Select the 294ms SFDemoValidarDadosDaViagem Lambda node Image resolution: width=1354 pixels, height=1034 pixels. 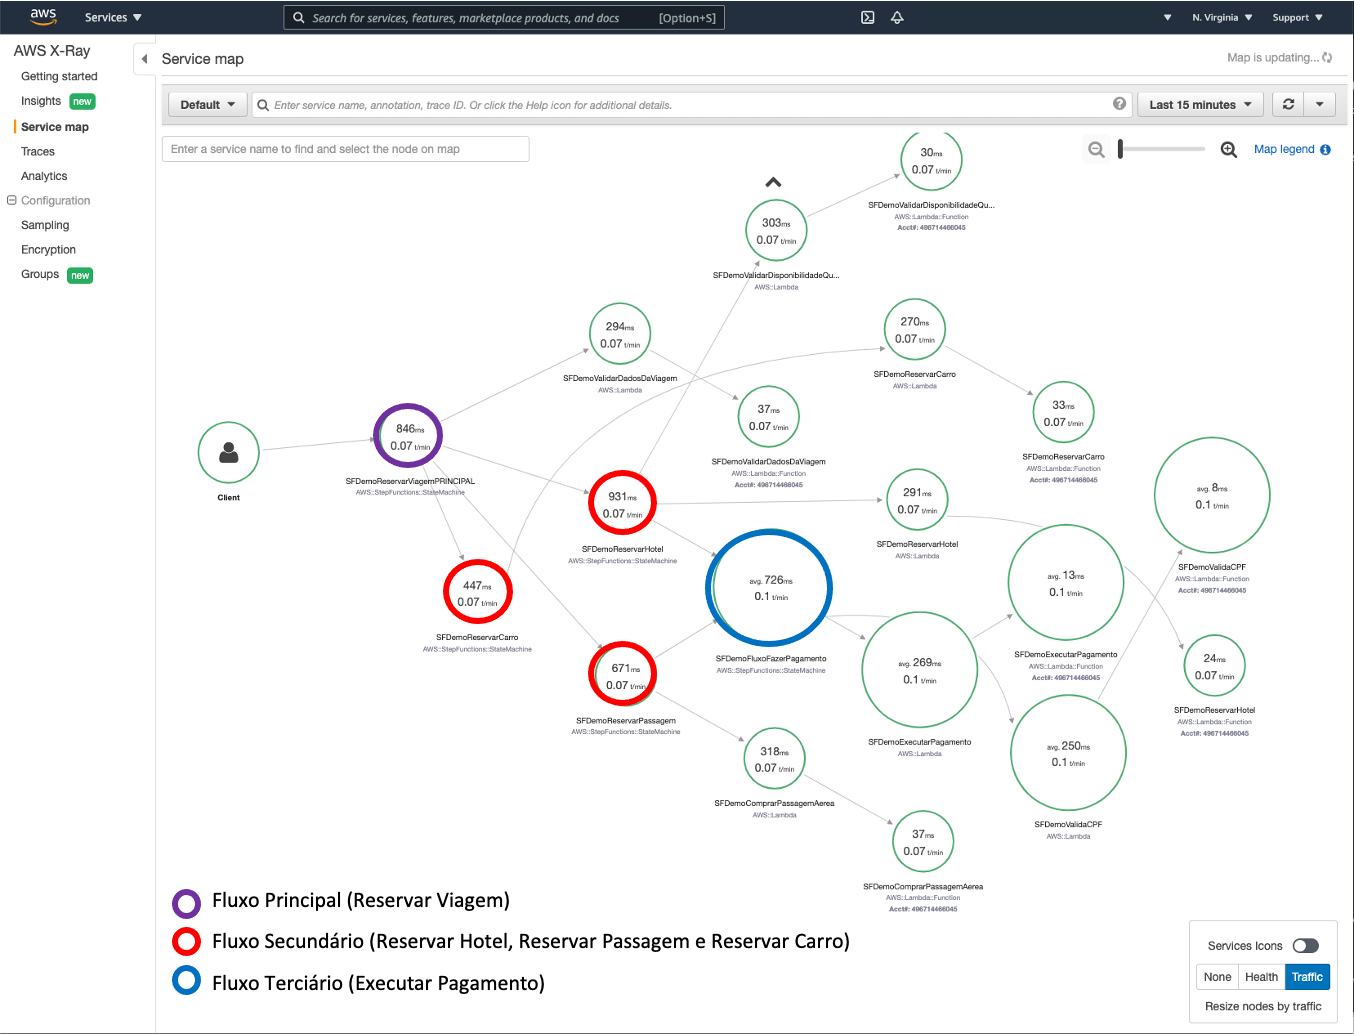point(620,334)
